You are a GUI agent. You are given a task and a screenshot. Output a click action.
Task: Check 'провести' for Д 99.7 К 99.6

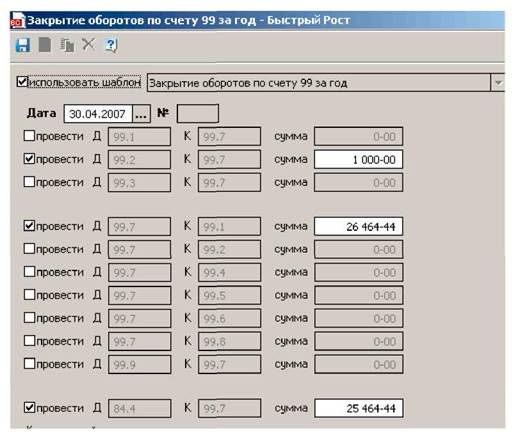[29, 318]
